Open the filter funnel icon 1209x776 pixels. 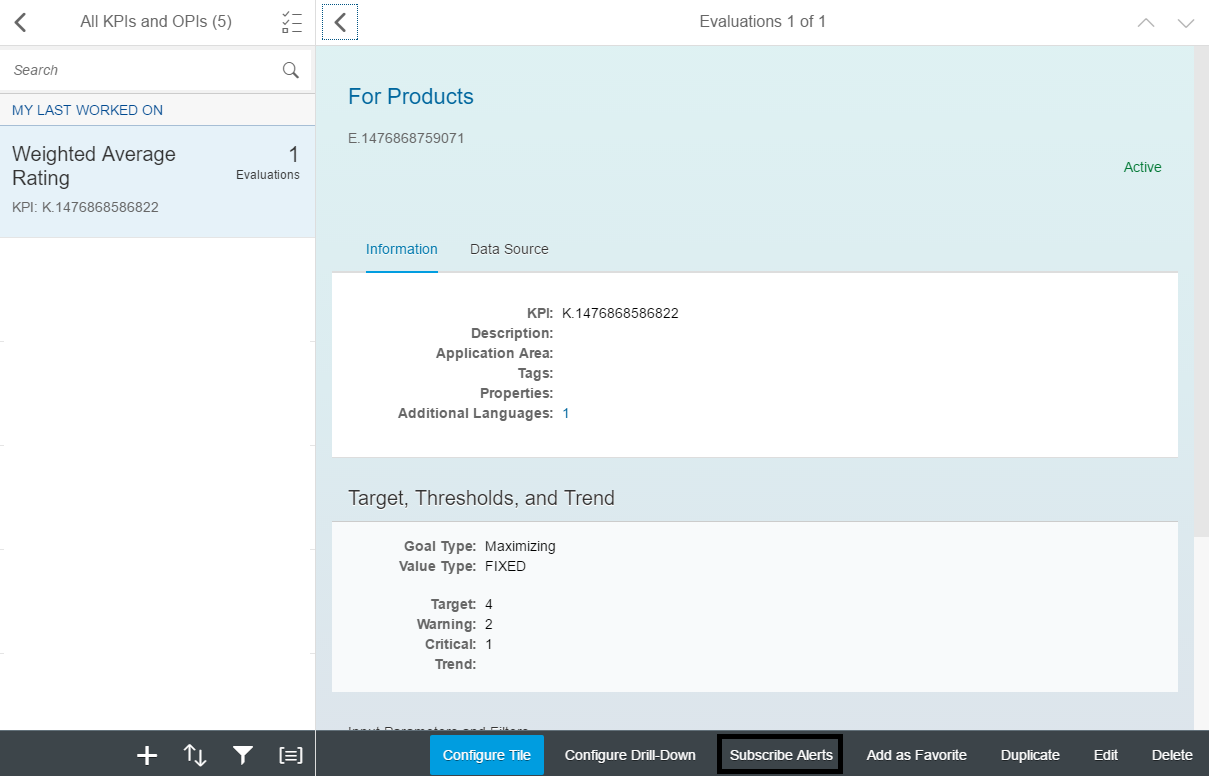click(x=243, y=755)
